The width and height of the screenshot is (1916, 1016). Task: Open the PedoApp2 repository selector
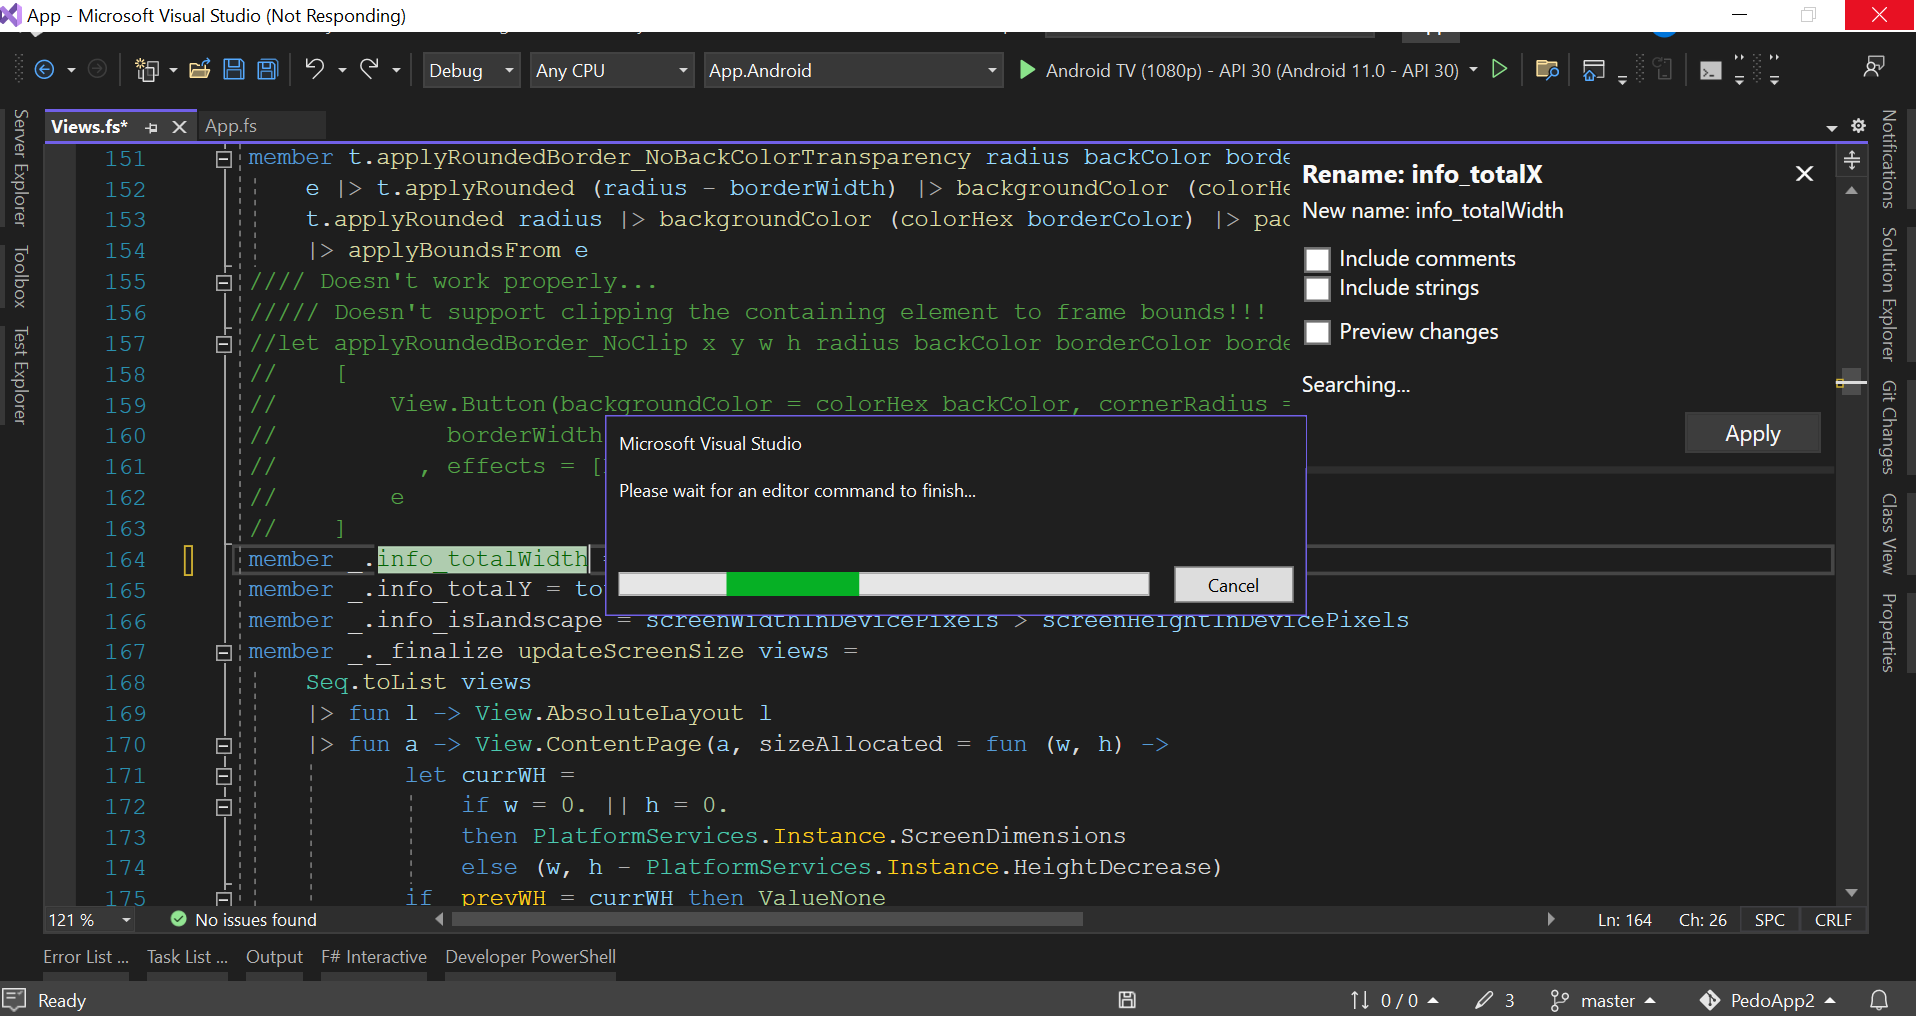click(1768, 1000)
